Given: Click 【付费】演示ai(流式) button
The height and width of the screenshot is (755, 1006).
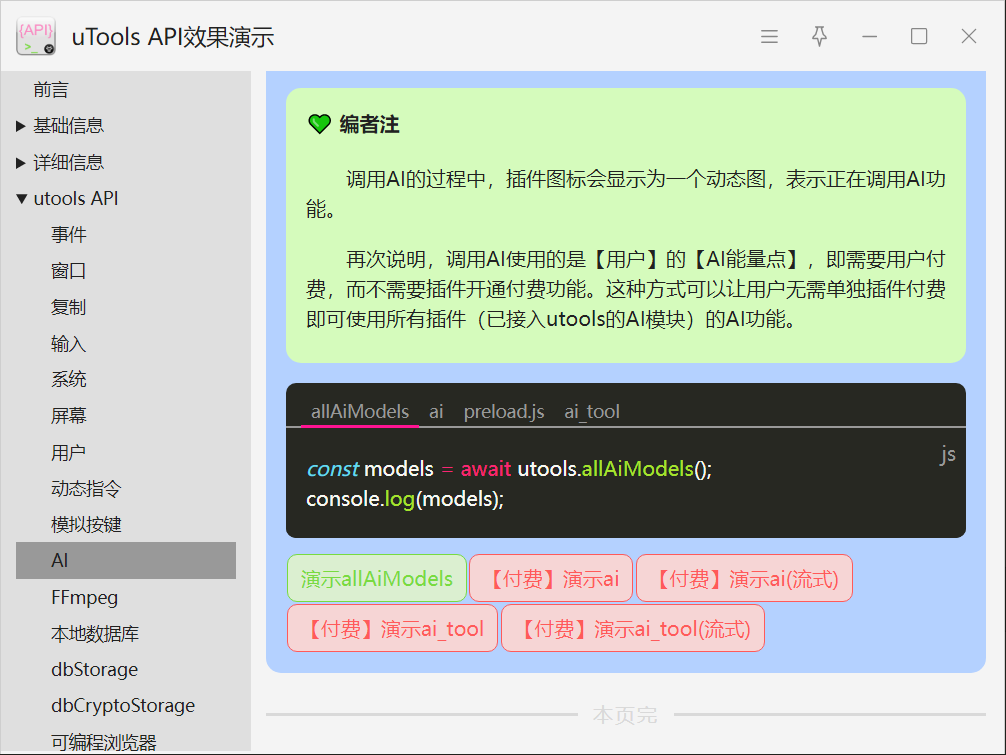Looking at the screenshot, I should tap(744, 578).
